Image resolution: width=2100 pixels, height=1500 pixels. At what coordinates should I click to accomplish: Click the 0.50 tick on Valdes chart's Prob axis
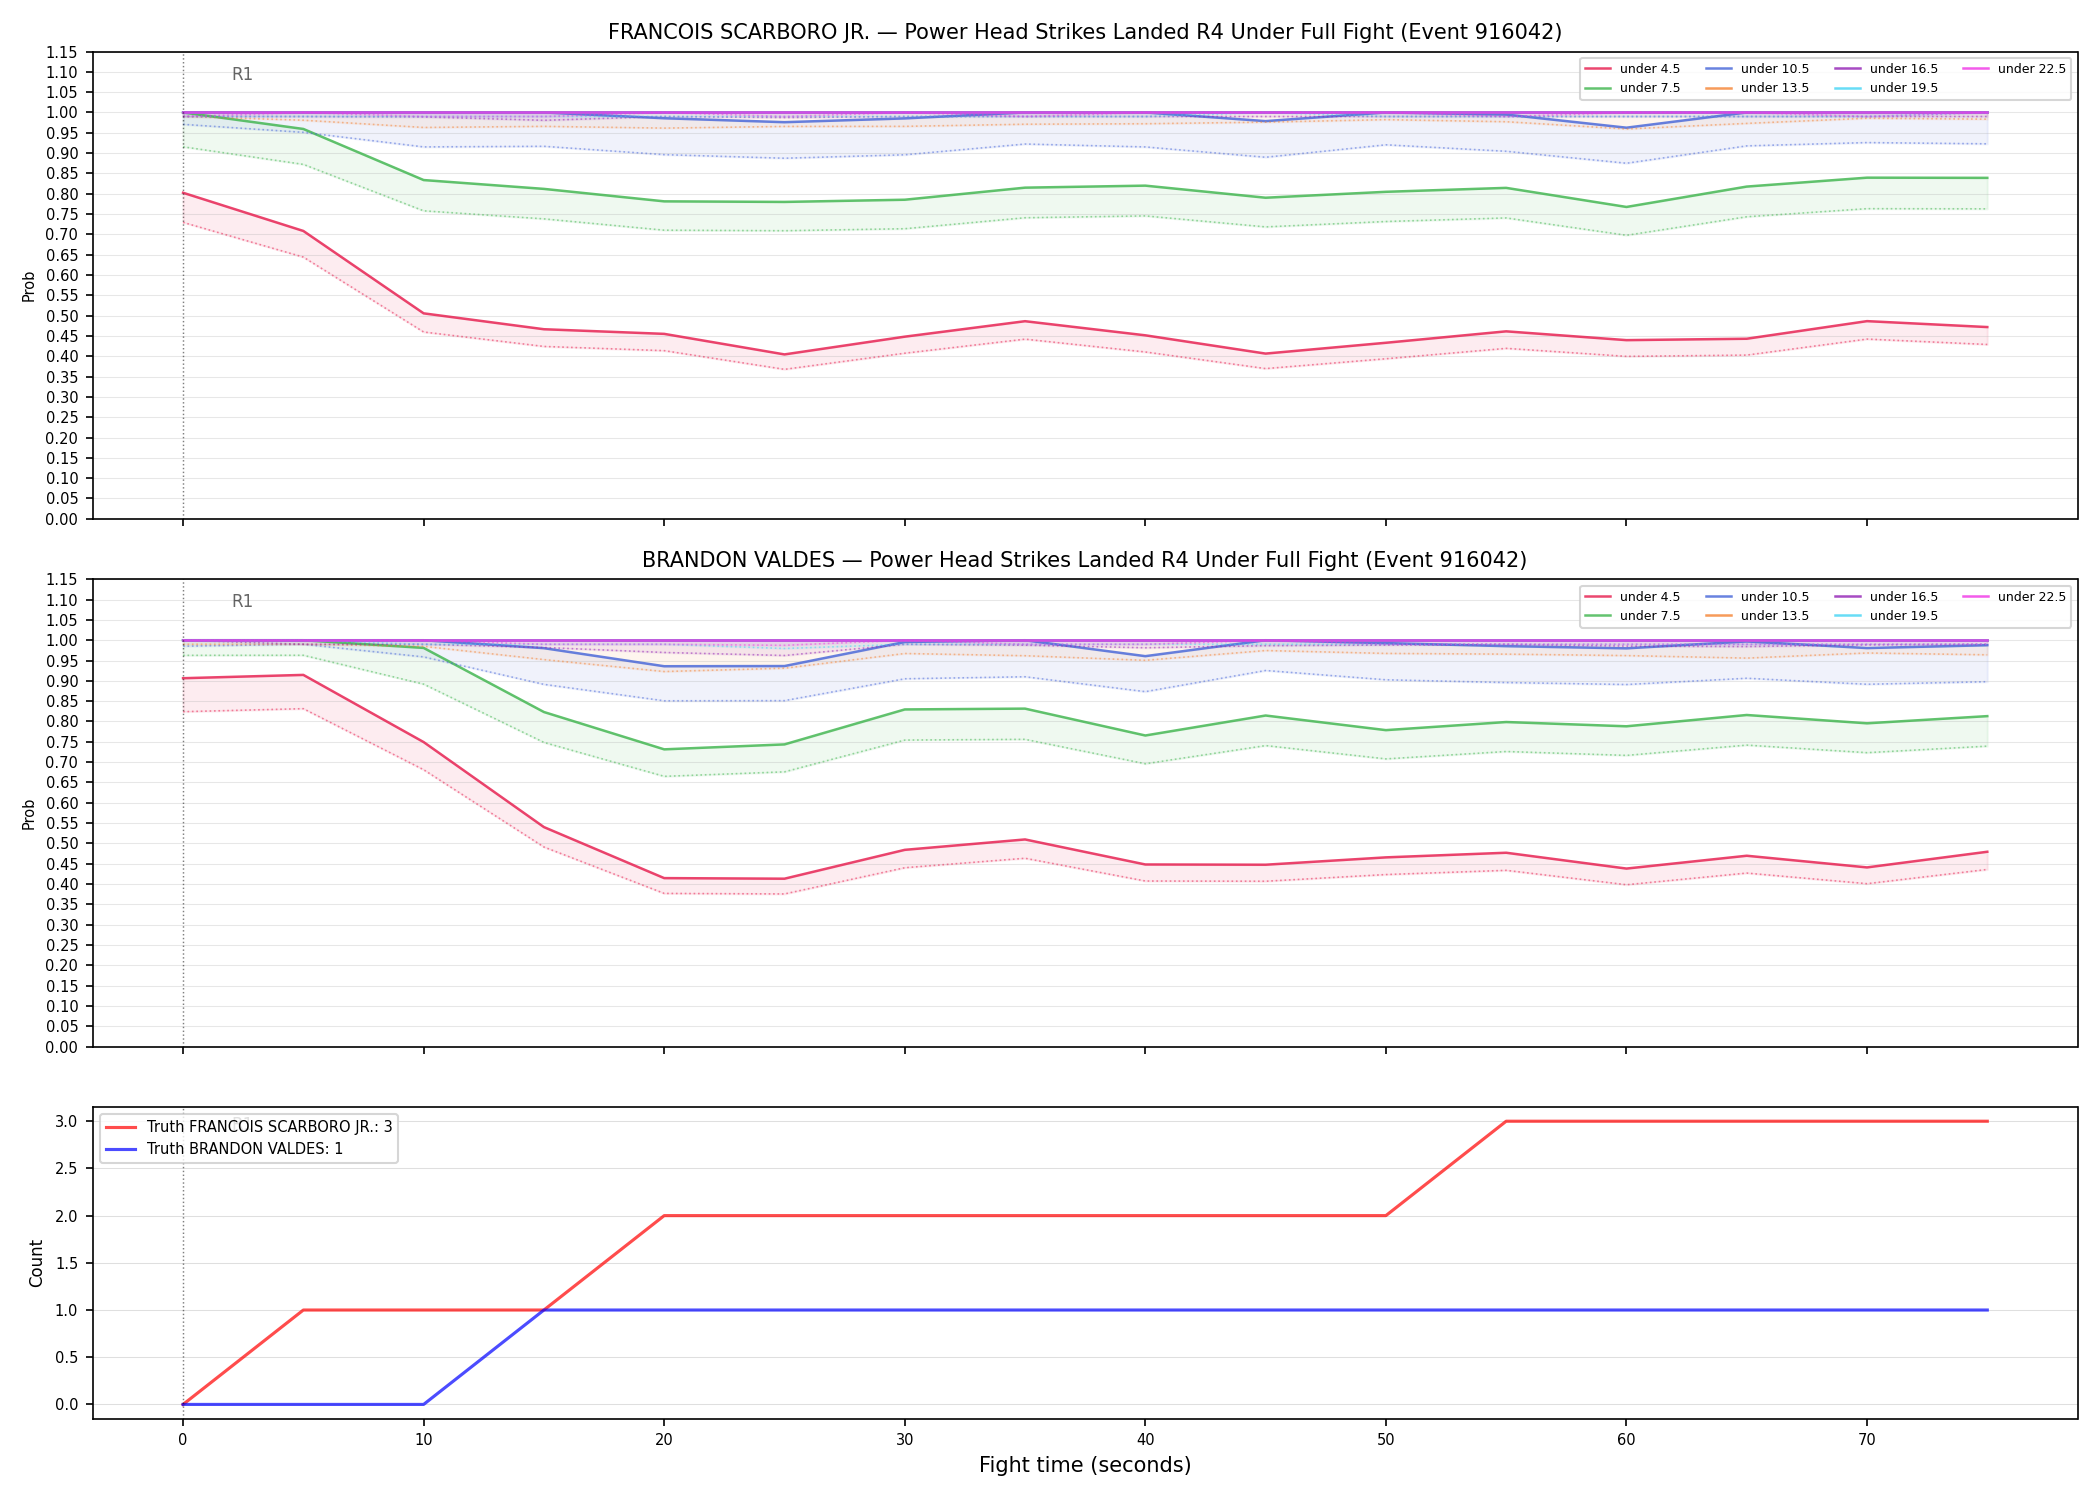click(62, 844)
